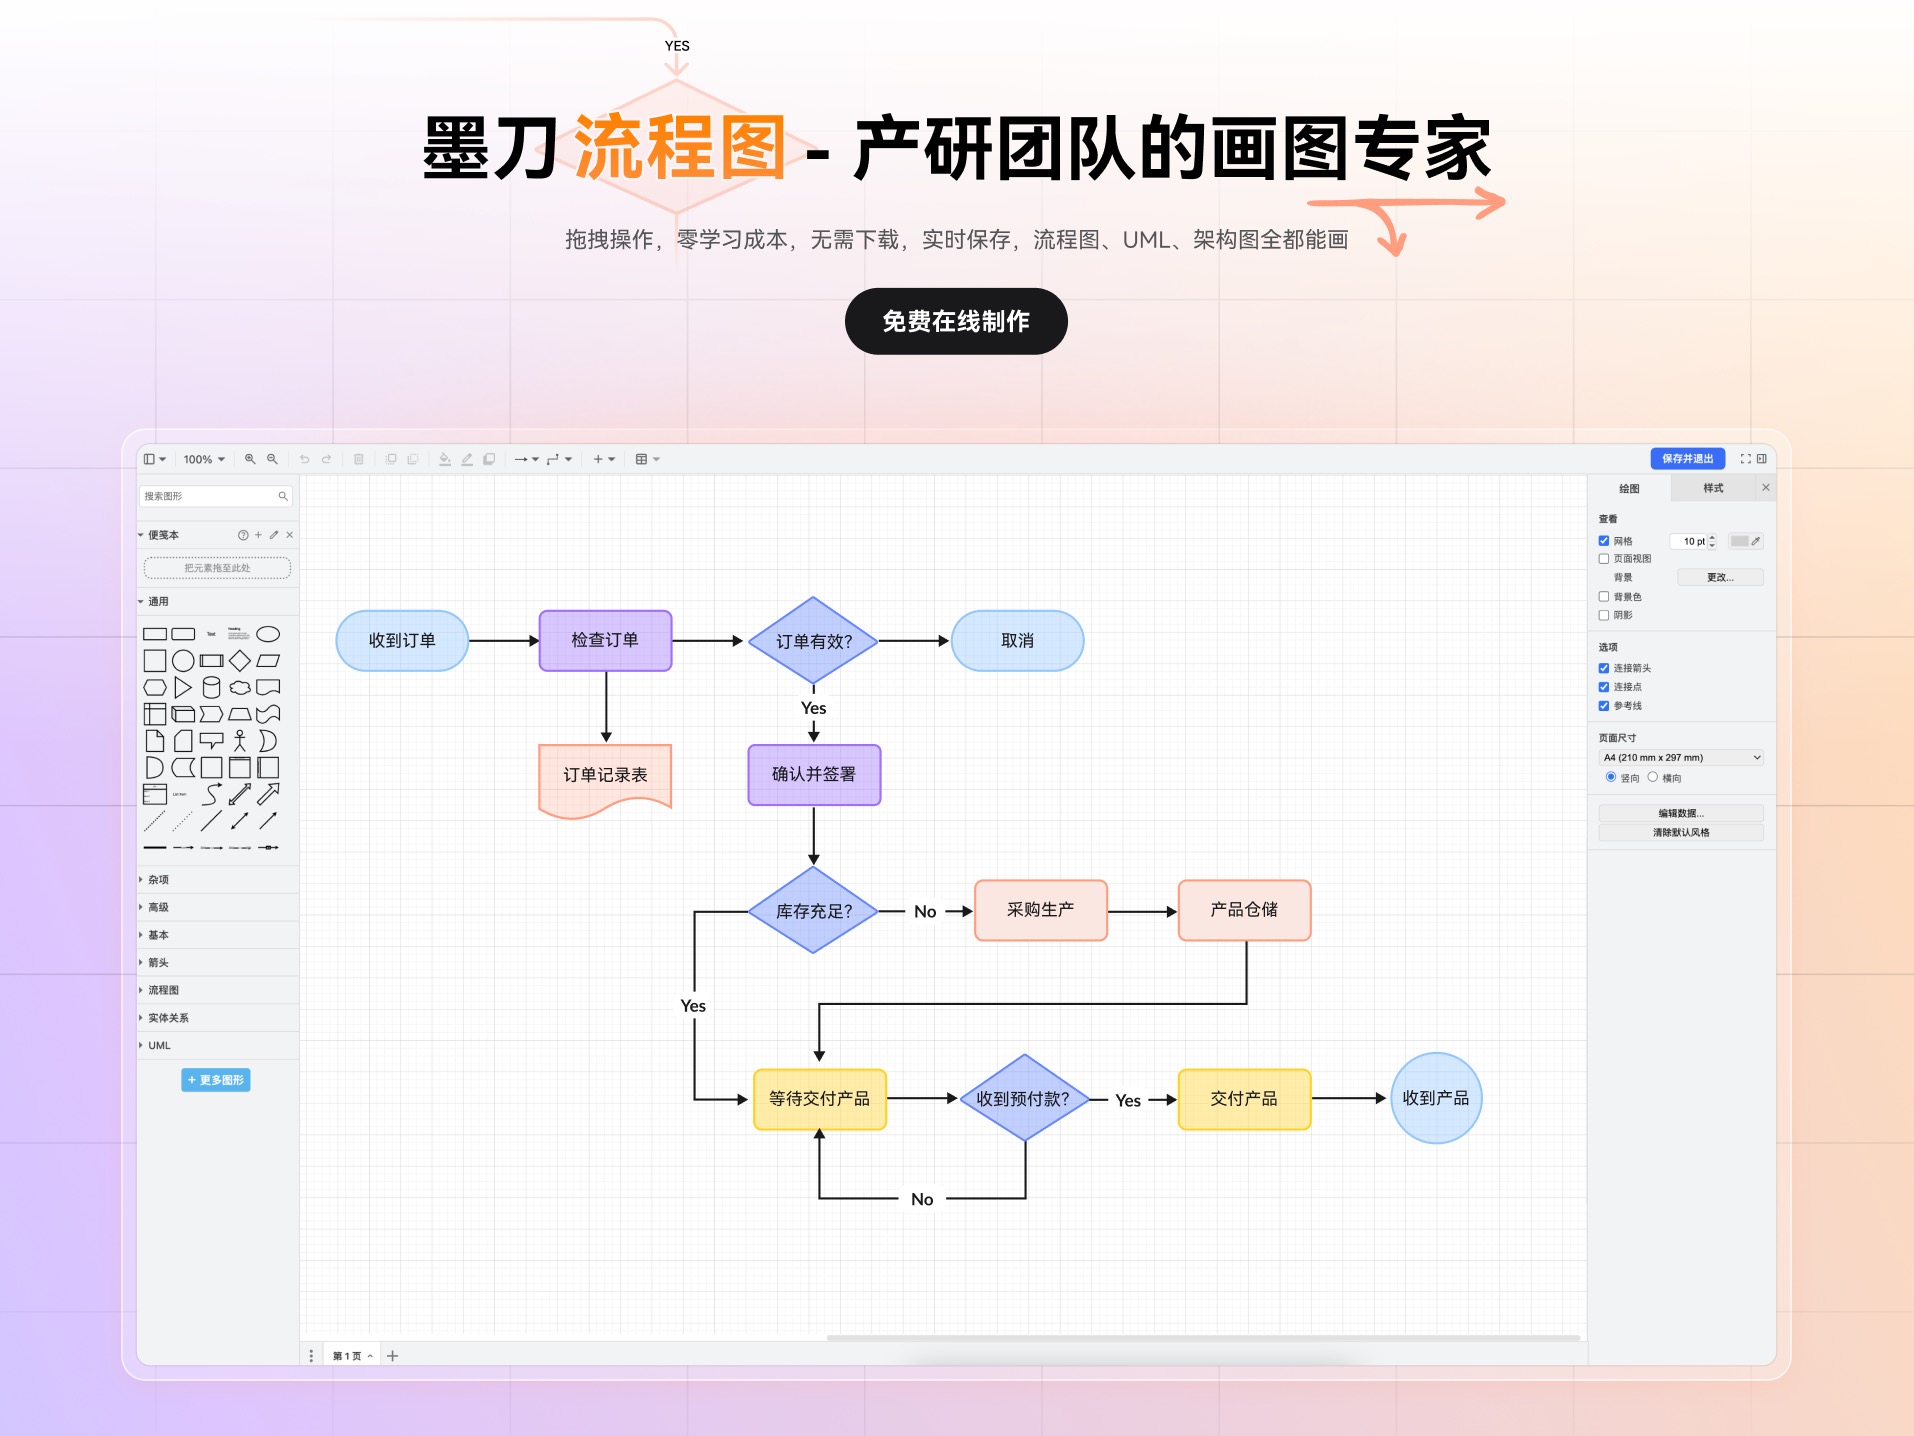The height and width of the screenshot is (1436, 1914).
Task: Select the diamond shape in general palette
Action: [x=240, y=661]
